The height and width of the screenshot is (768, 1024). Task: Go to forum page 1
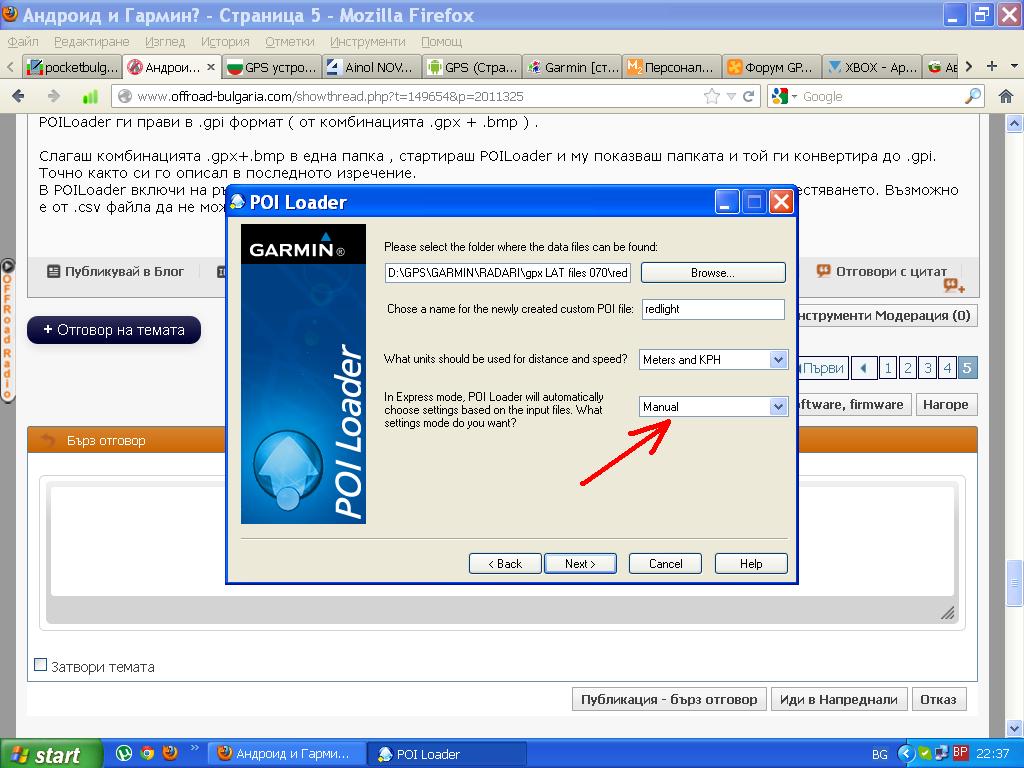[x=888, y=368]
